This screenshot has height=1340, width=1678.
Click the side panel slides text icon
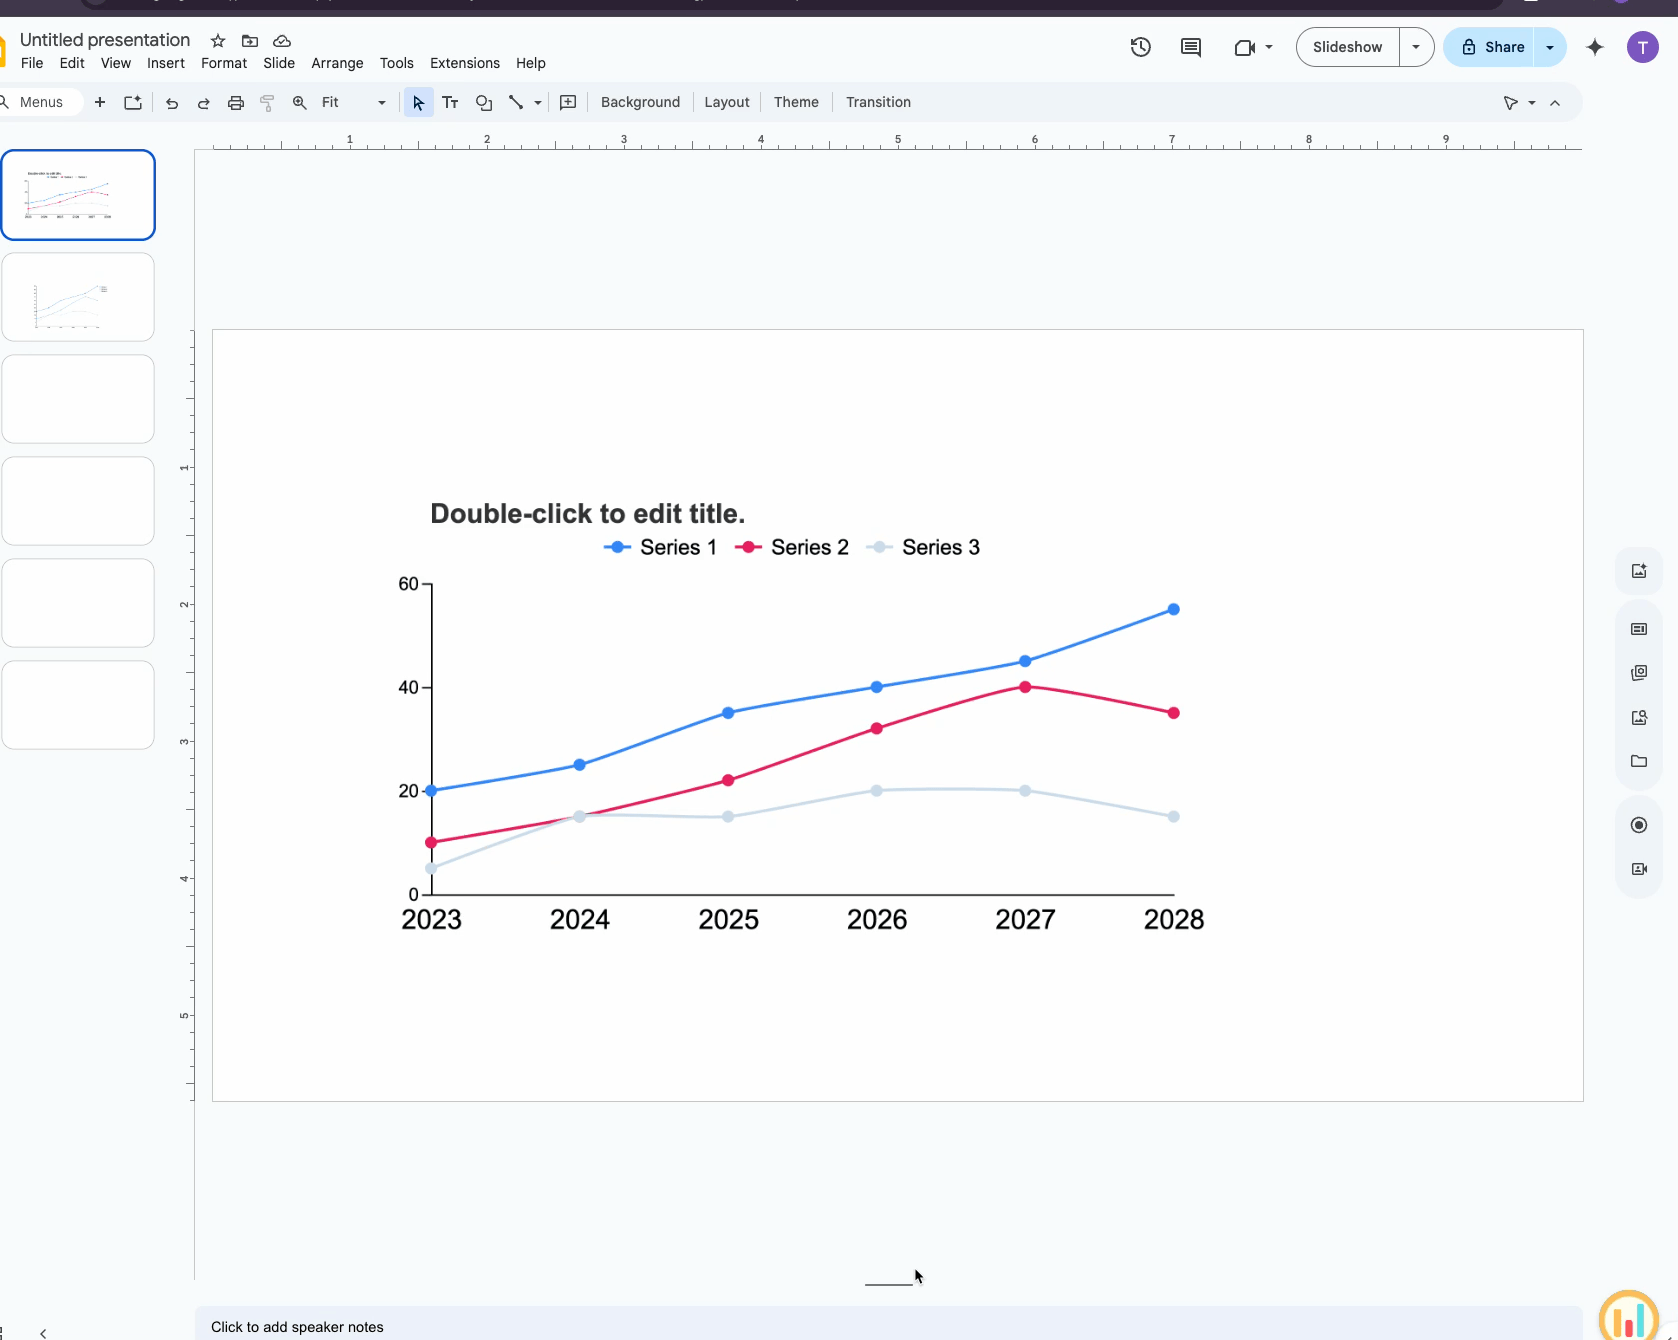pyautogui.click(x=1639, y=629)
